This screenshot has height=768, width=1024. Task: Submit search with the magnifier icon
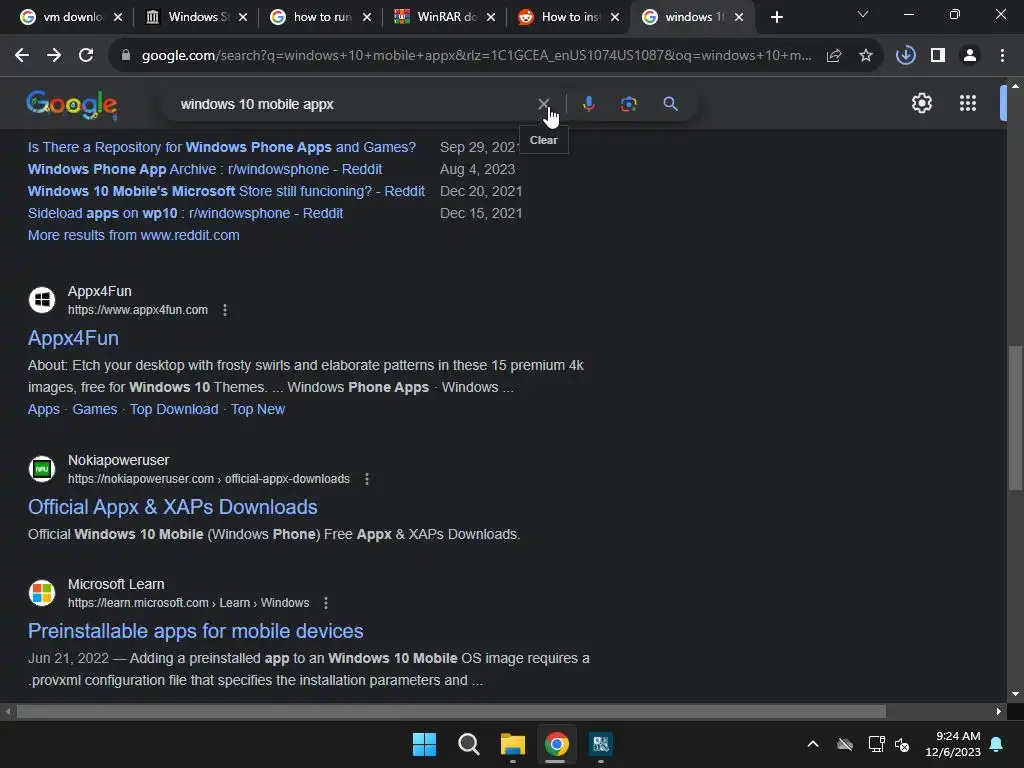click(x=671, y=104)
